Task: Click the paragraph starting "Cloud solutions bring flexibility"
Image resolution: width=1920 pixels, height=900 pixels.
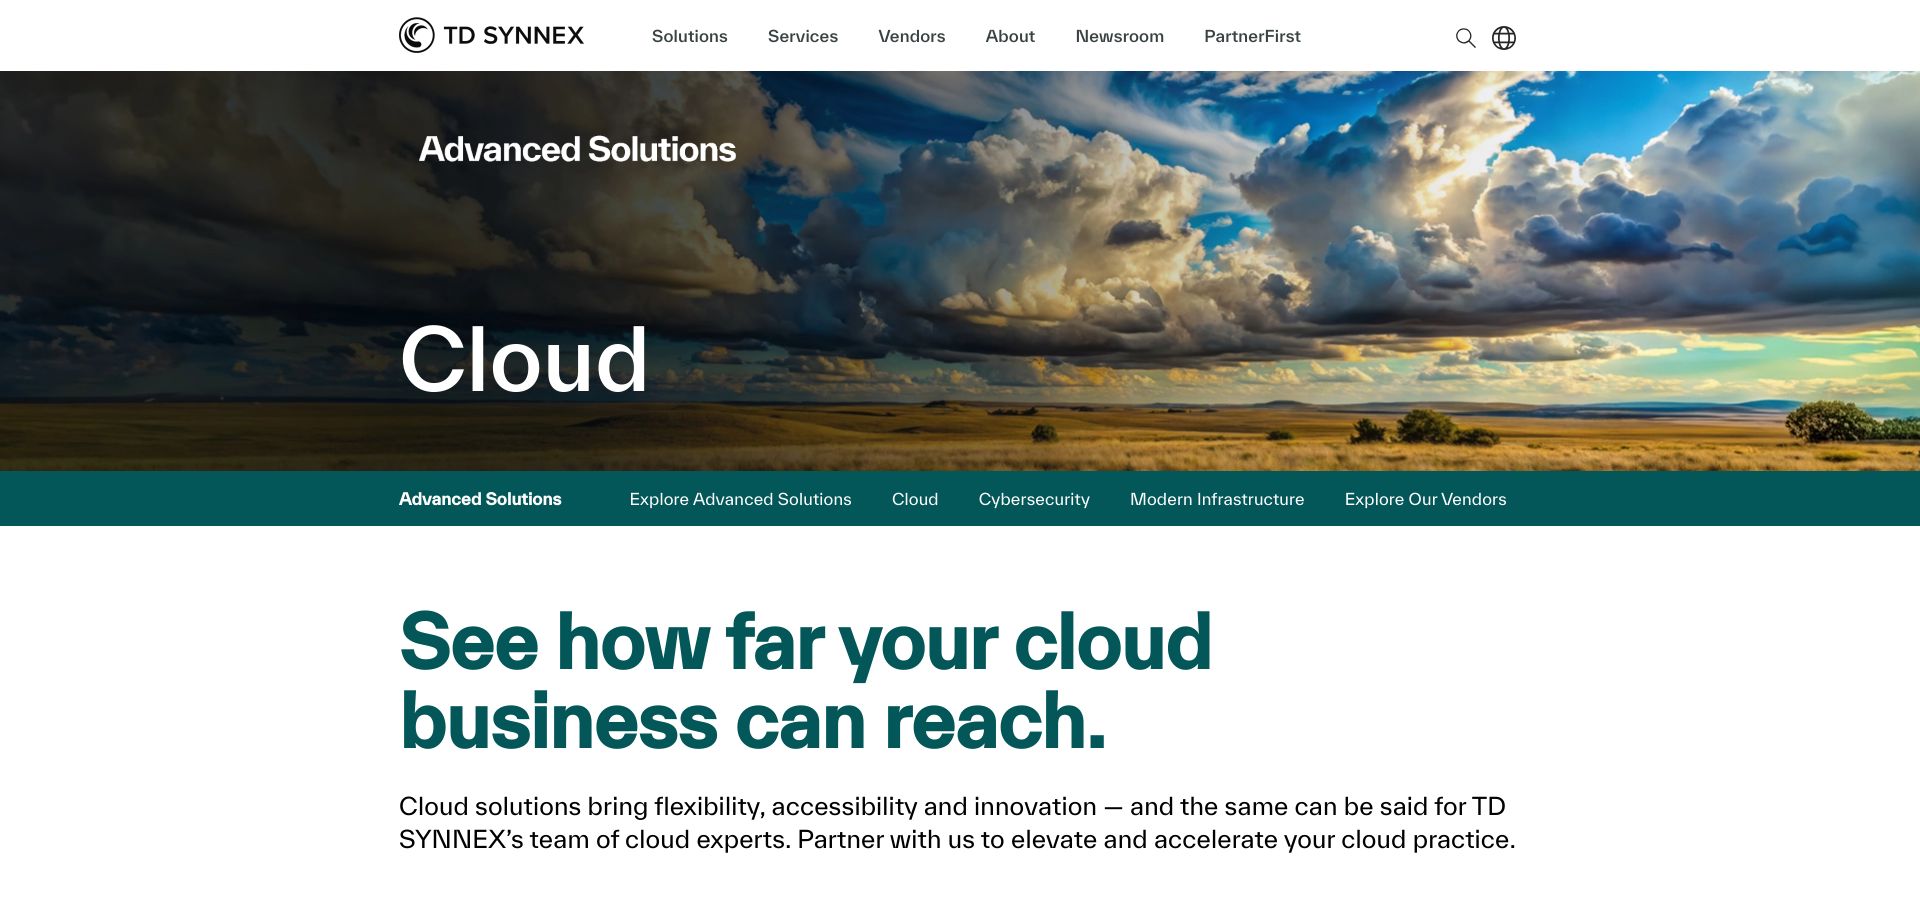Action: point(956,822)
